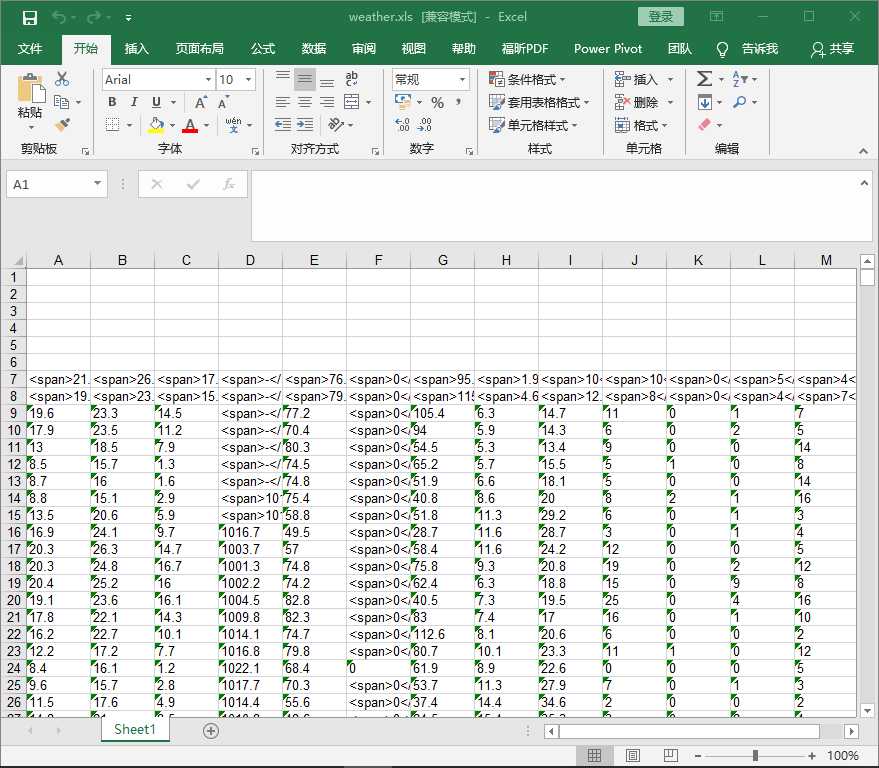Click 删除 delete cells button
This screenshot has width=879, height=768.
[636, 103]
